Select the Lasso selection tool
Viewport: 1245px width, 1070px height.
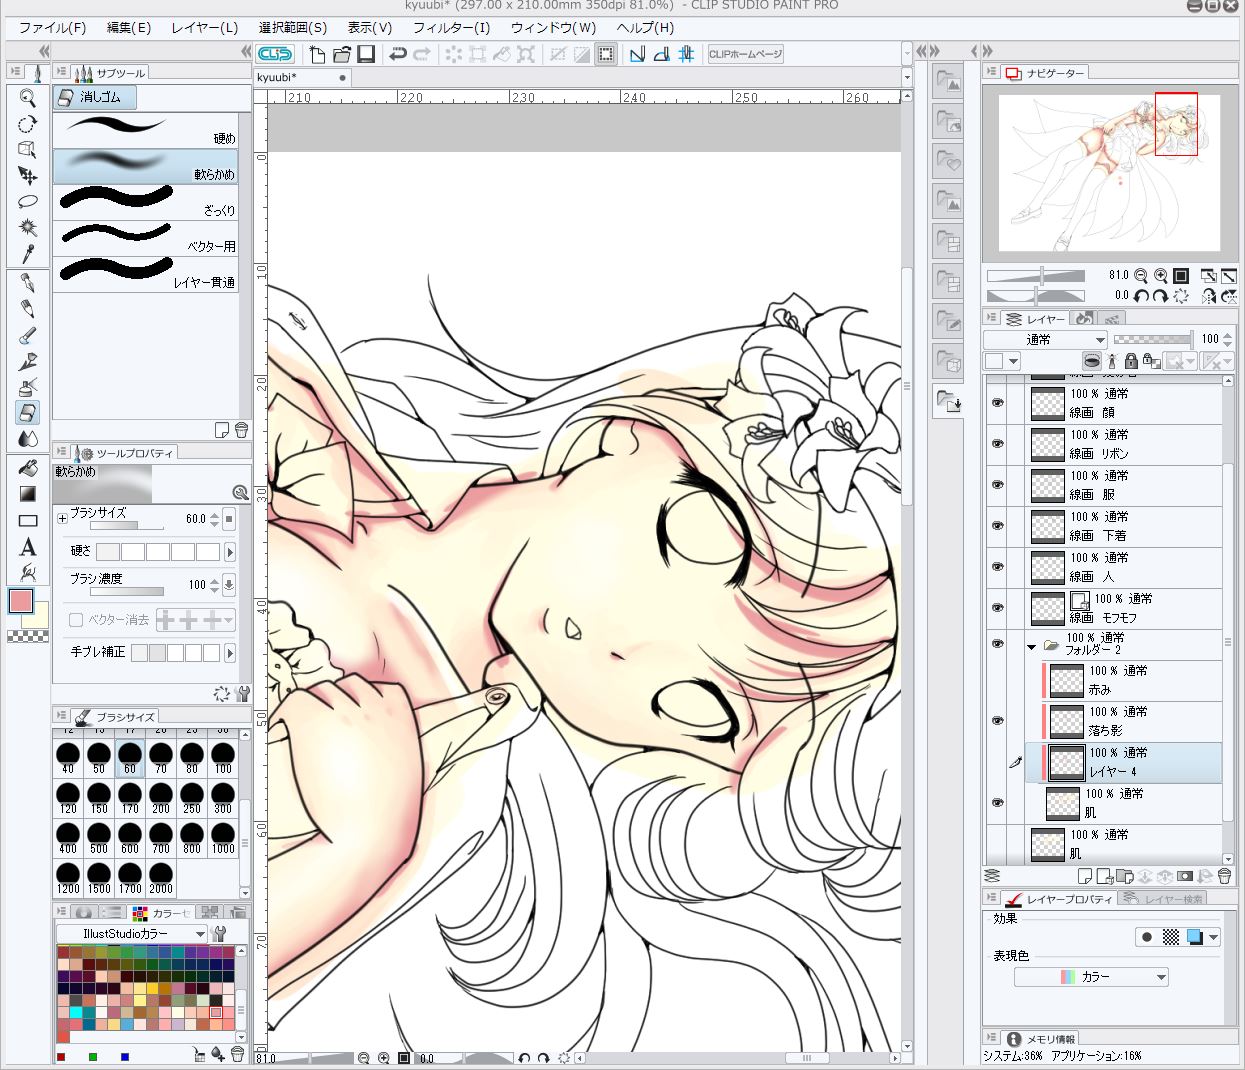(28, 201)
